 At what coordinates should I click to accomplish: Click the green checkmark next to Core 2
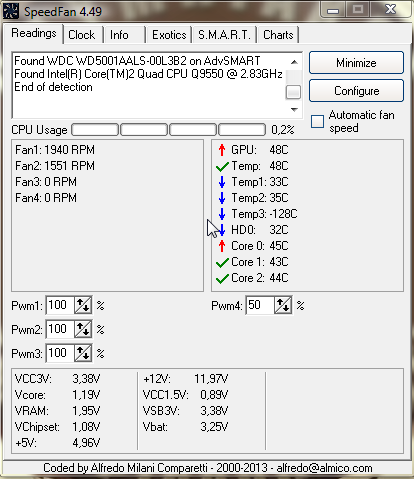(222, 278)
